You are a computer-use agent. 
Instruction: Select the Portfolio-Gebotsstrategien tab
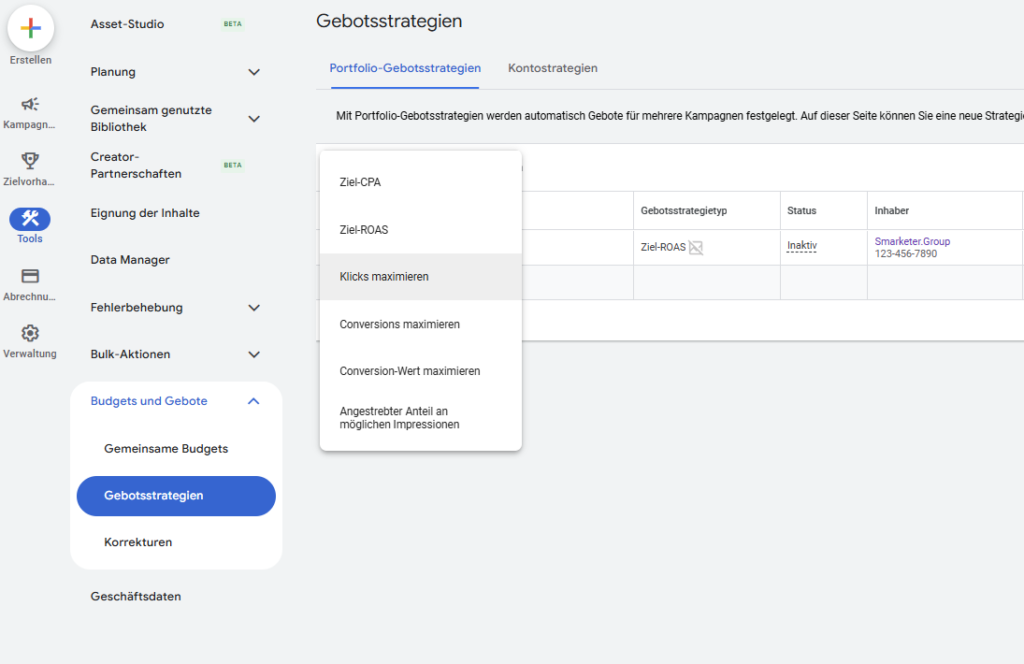point(404,69)
